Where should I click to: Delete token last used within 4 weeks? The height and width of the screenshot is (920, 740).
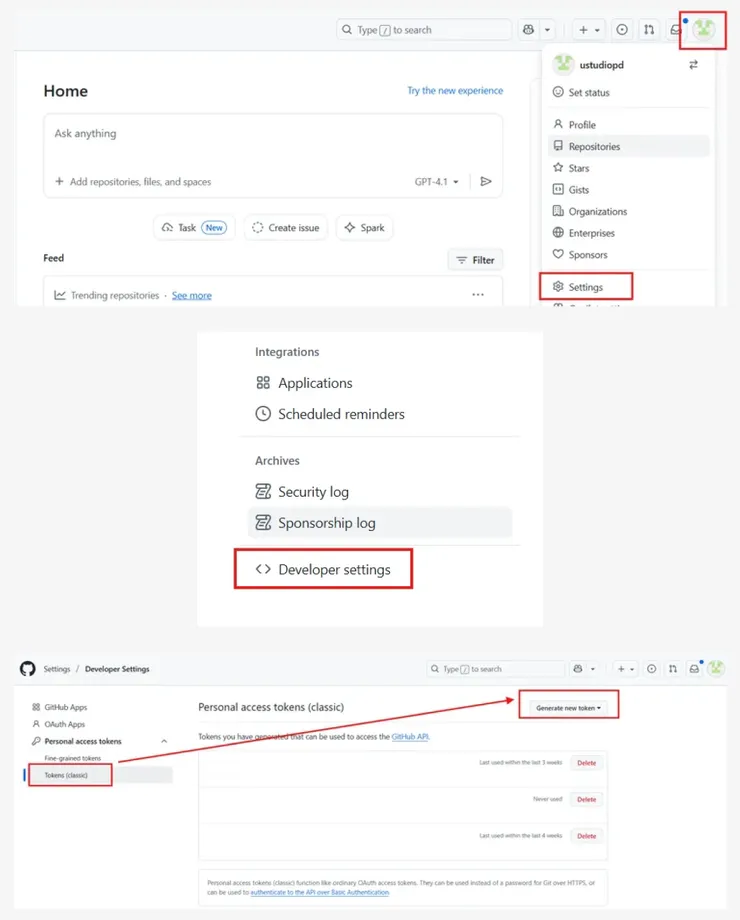(x=586, y=836)
